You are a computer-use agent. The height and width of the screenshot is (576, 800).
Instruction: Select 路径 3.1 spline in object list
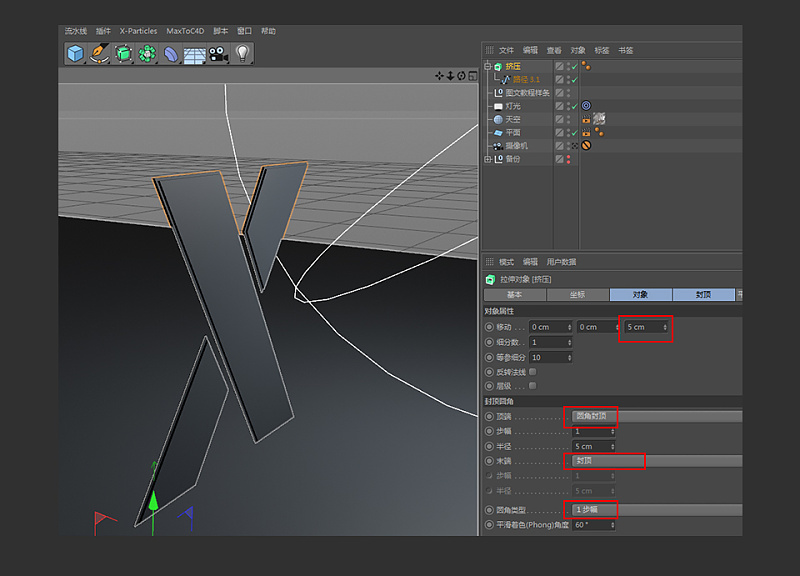point(526,79)
